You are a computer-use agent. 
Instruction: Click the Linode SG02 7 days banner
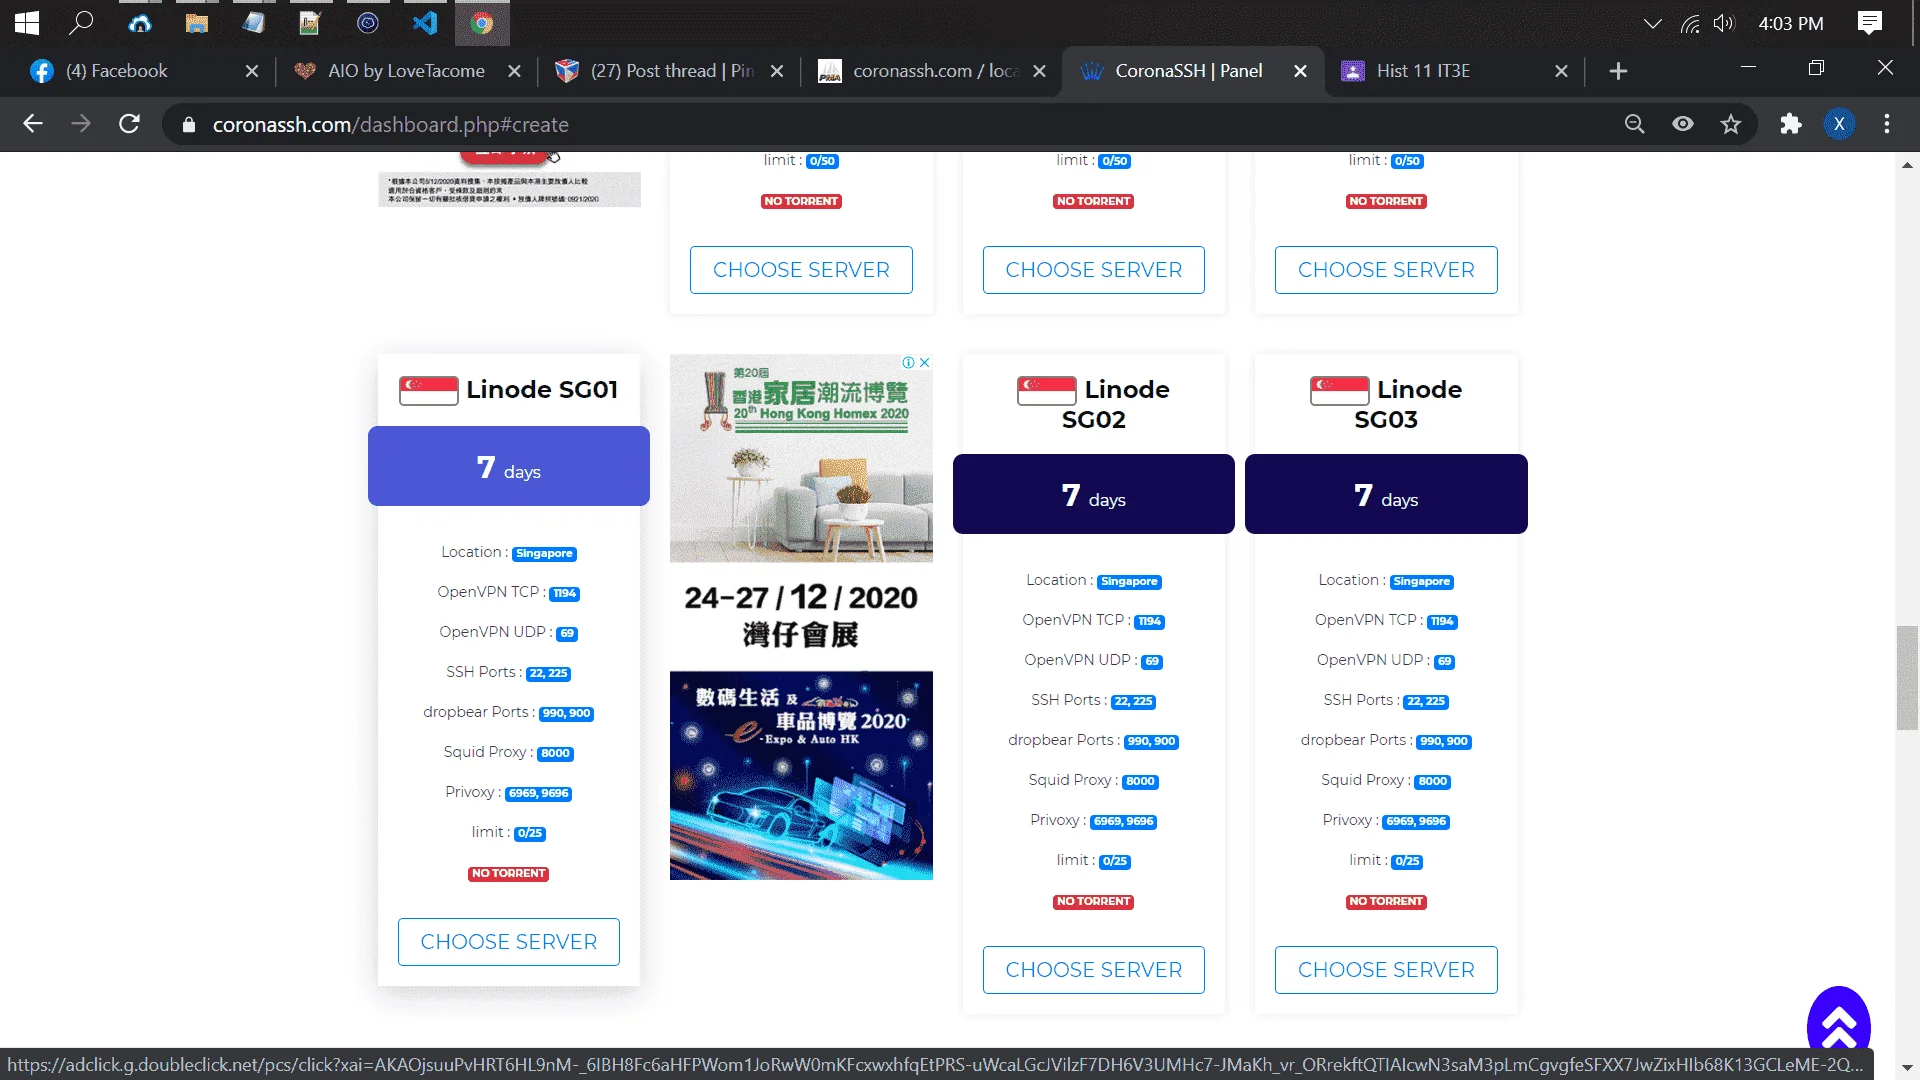(x=1094, y=494)
